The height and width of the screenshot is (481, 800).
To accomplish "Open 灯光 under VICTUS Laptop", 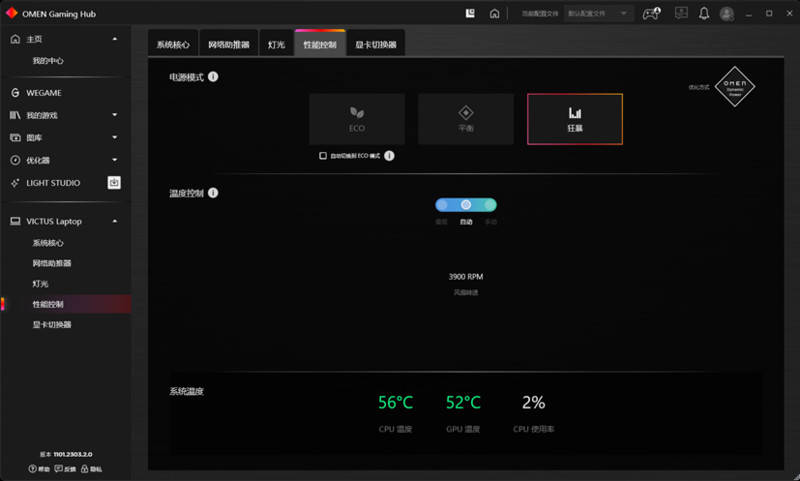I will 40,284.
